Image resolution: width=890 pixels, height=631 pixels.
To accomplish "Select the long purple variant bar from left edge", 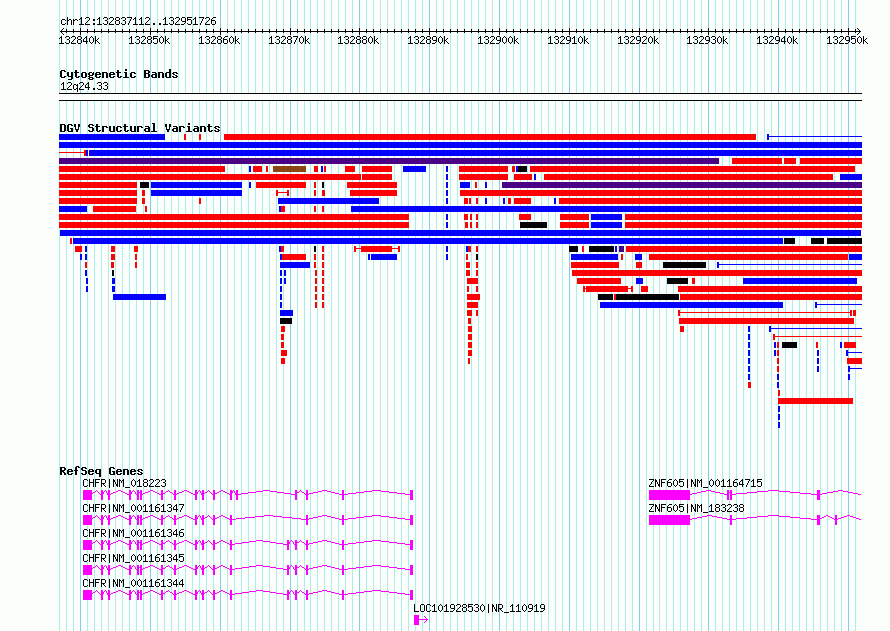I will 389,161.
